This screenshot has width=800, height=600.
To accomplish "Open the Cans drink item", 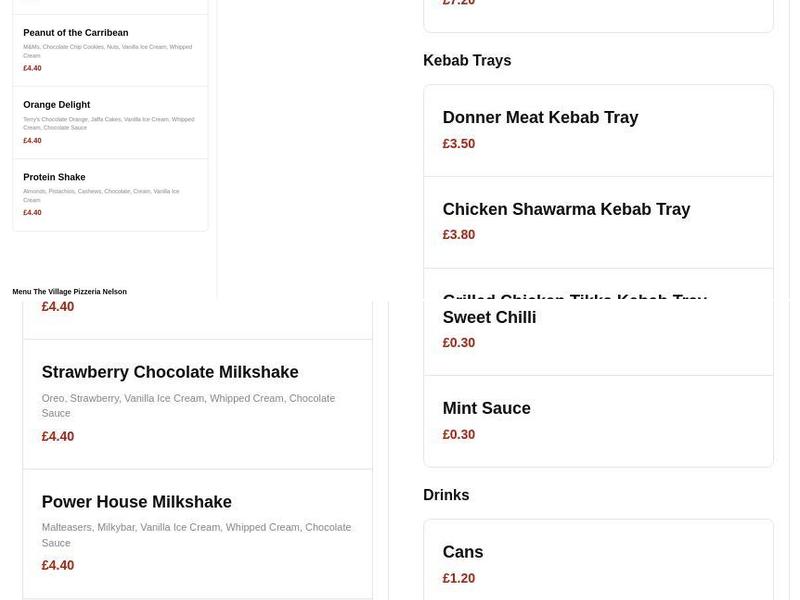I will [x=463, y=552].
